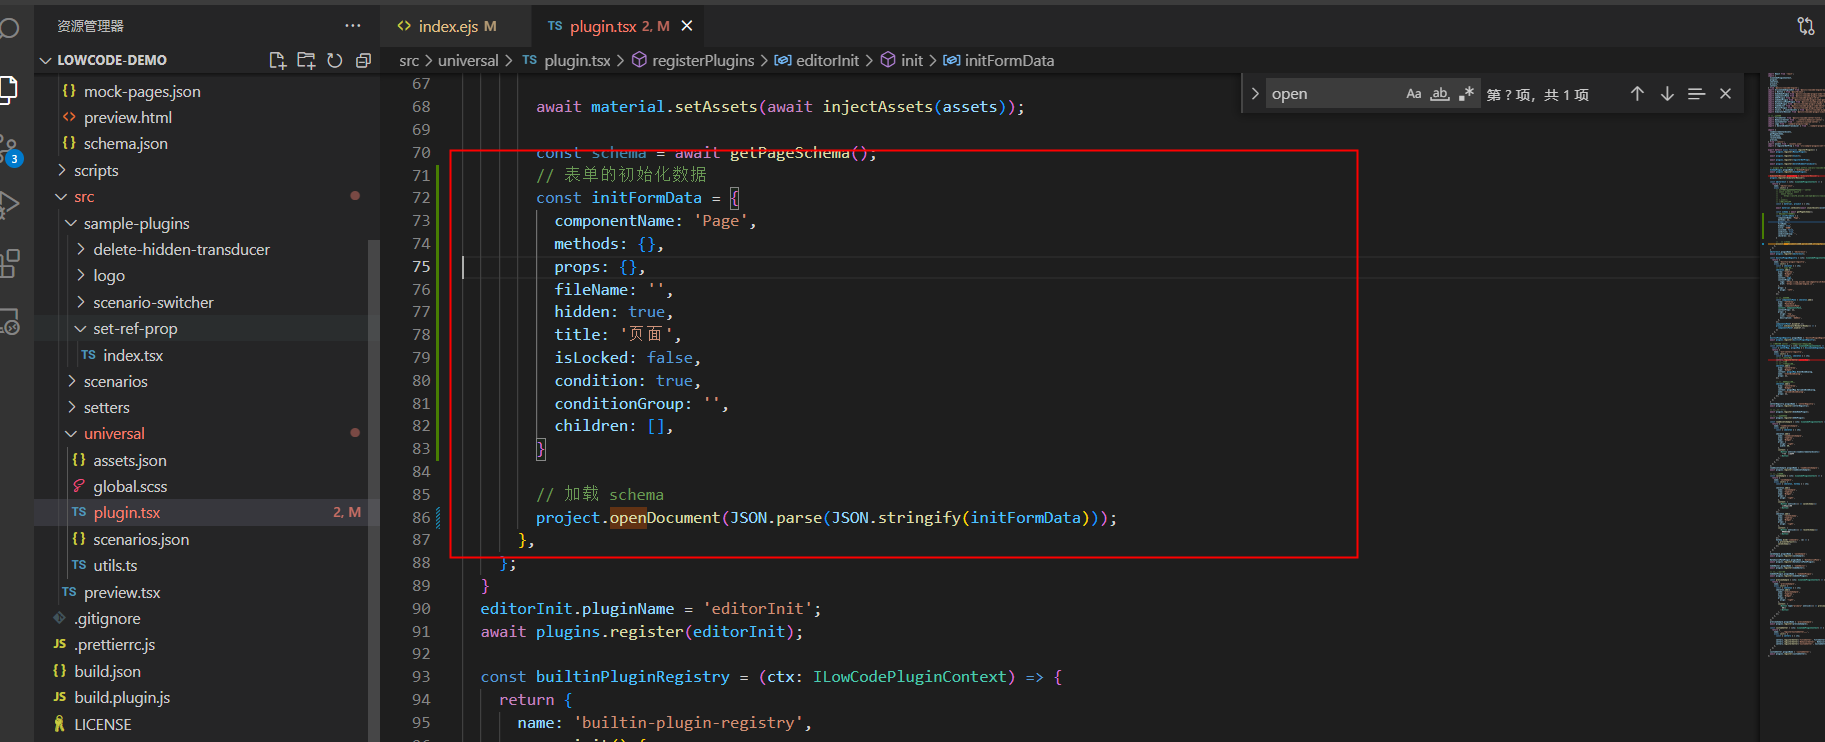Toggle find in selection

1696,94
